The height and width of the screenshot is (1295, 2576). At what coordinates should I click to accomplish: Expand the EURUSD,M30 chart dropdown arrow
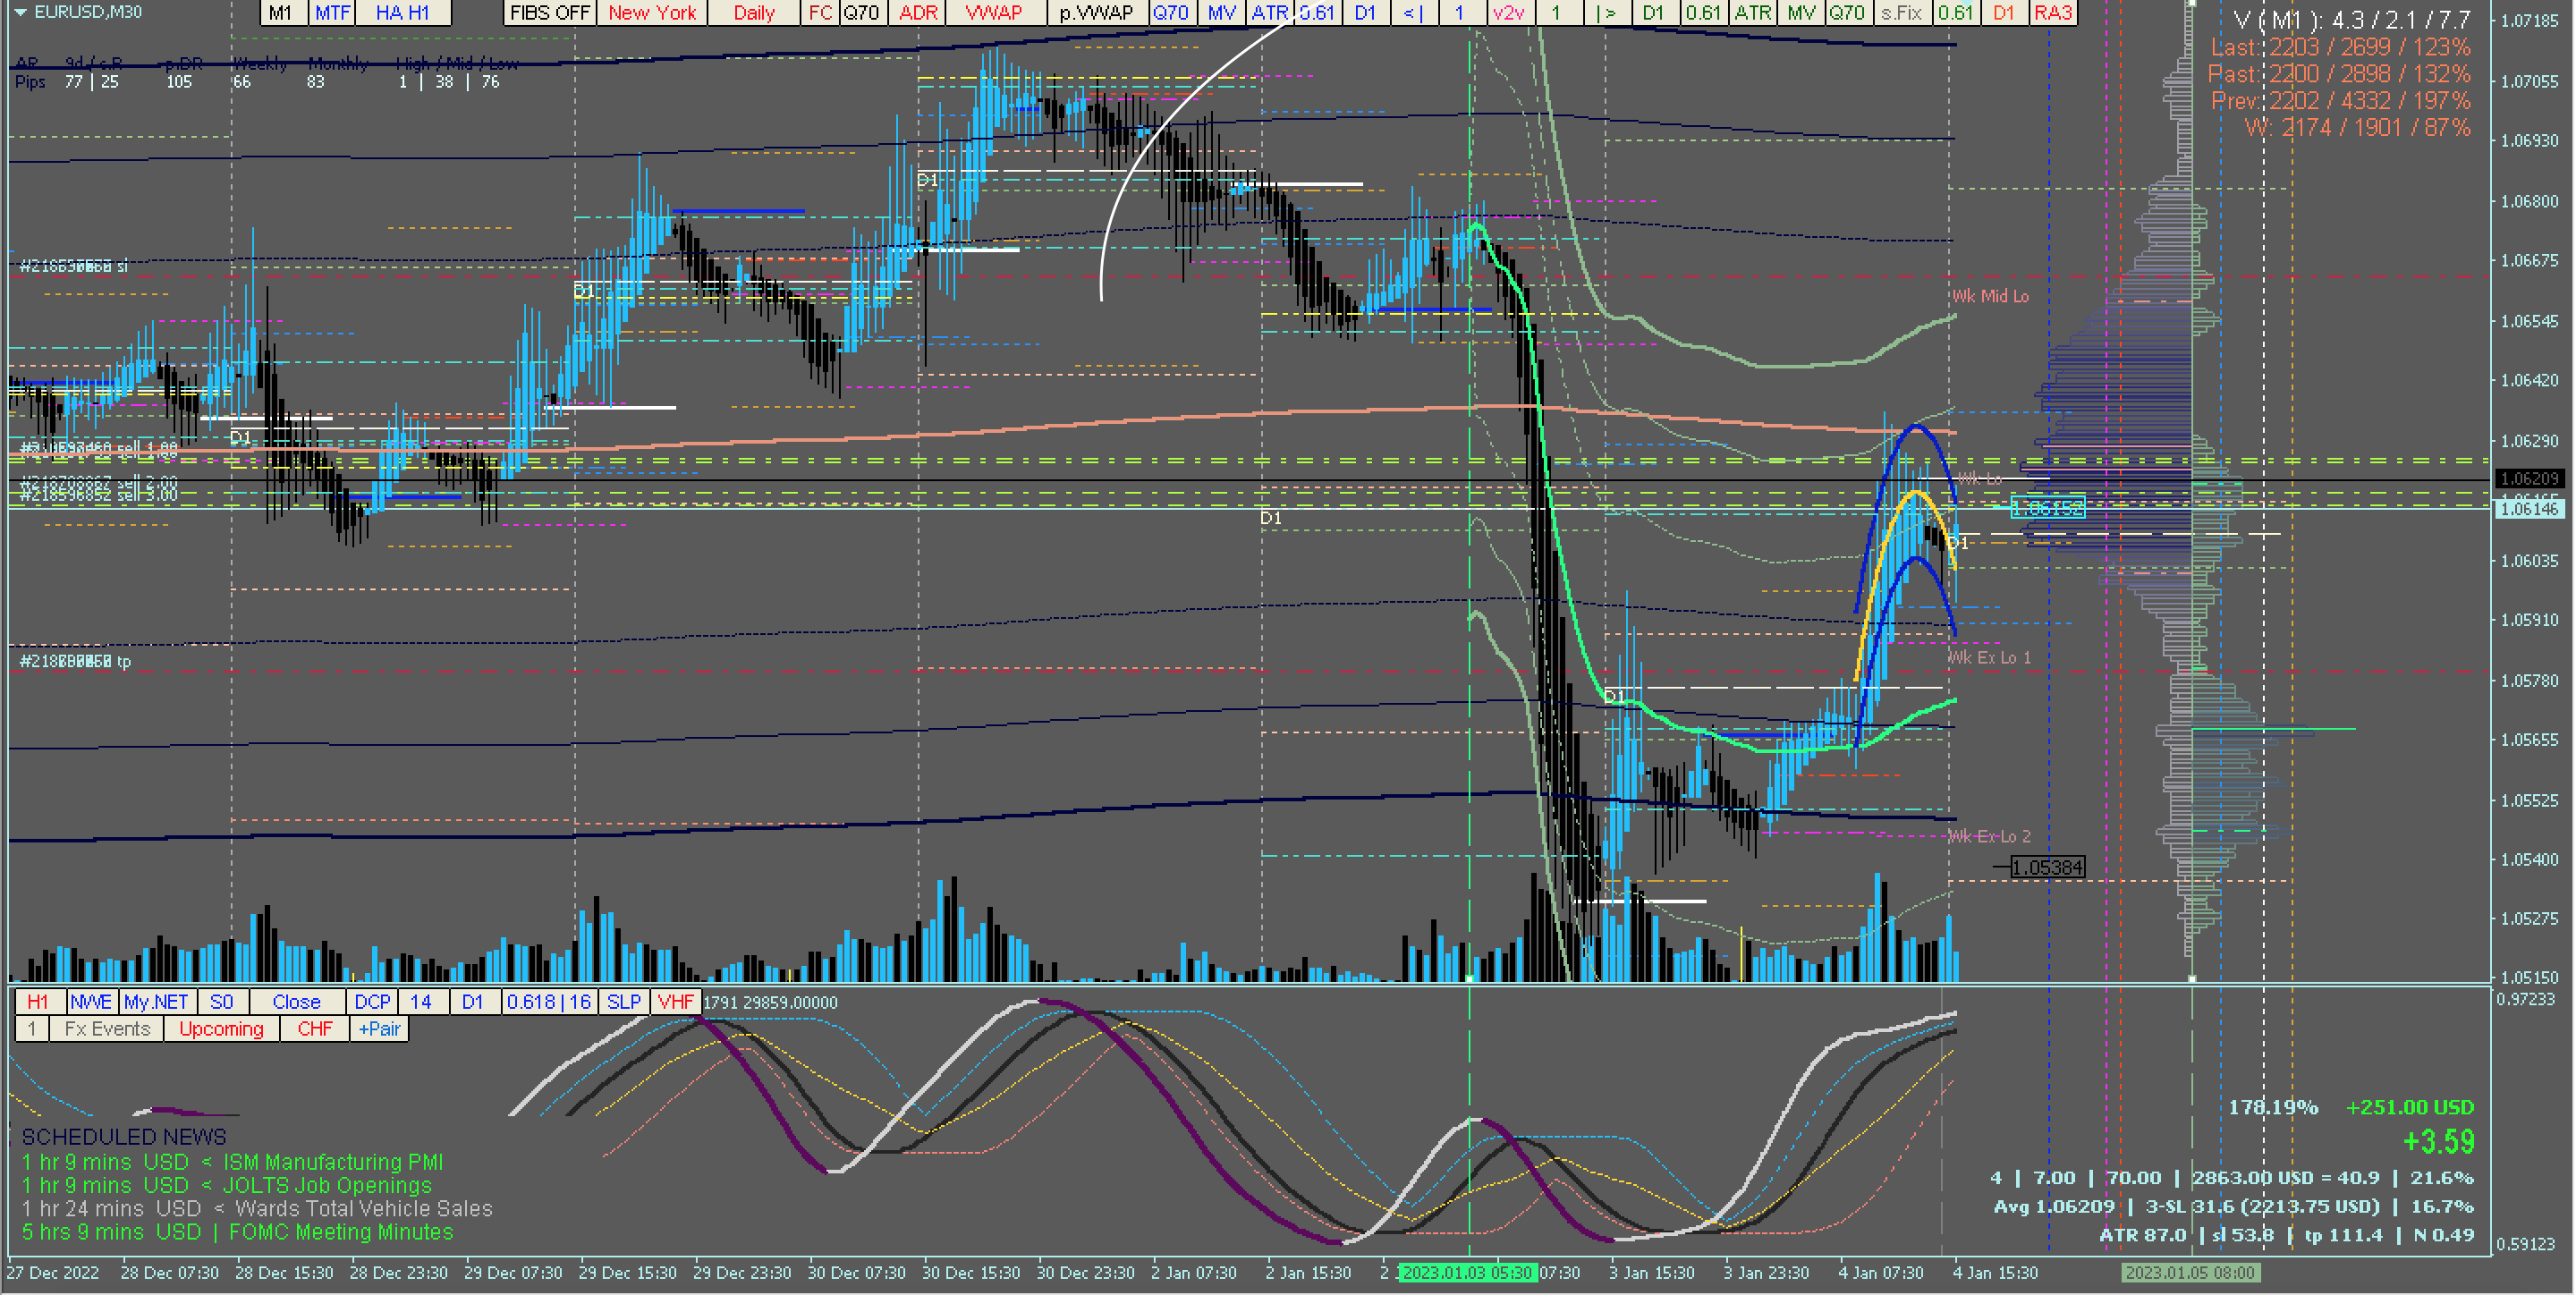(20, 12)
